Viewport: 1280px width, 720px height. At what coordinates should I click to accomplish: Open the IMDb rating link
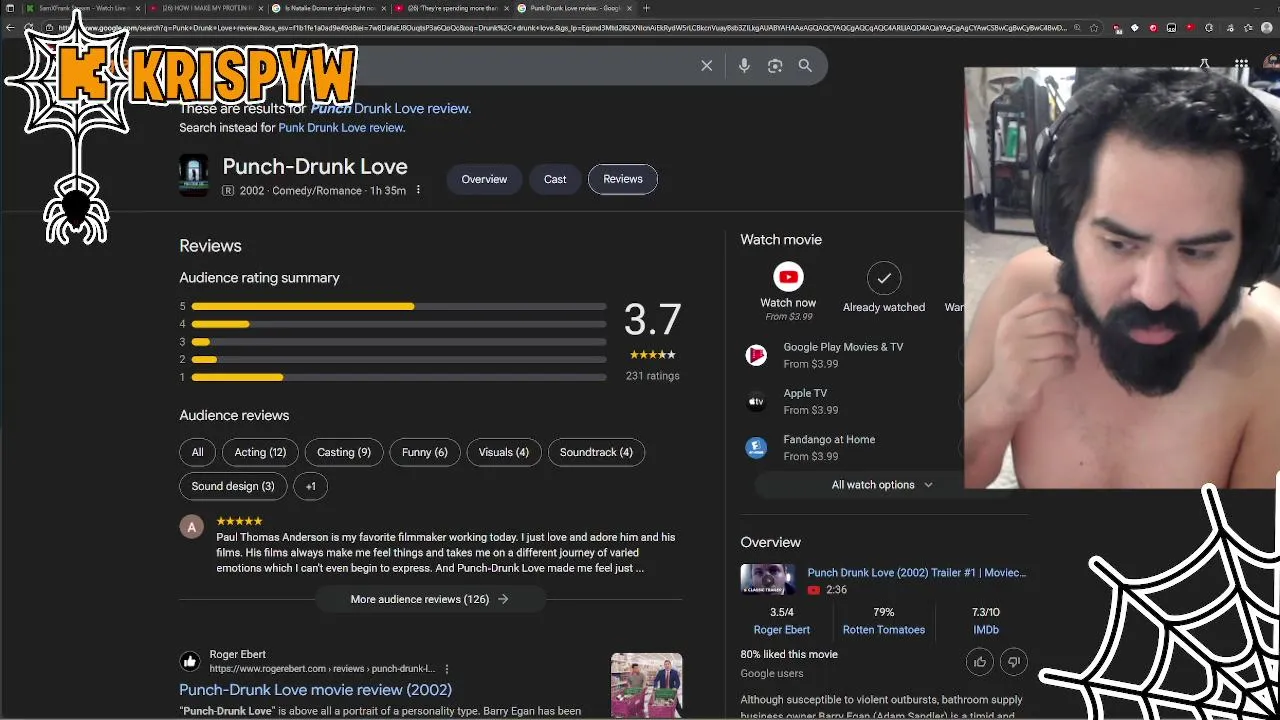(x=985, y=630)
